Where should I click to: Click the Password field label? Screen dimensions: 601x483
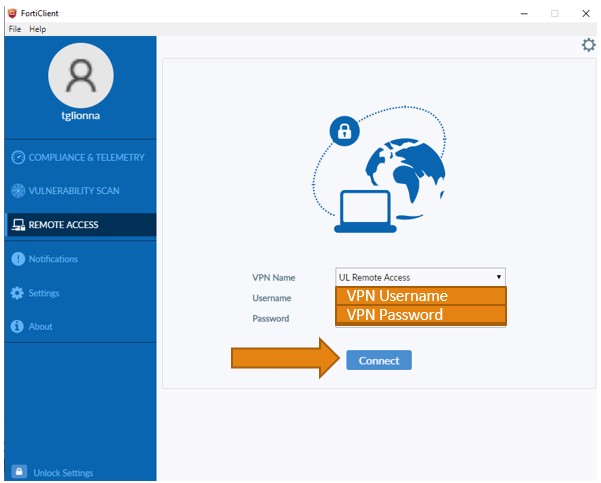click(271, 318)
